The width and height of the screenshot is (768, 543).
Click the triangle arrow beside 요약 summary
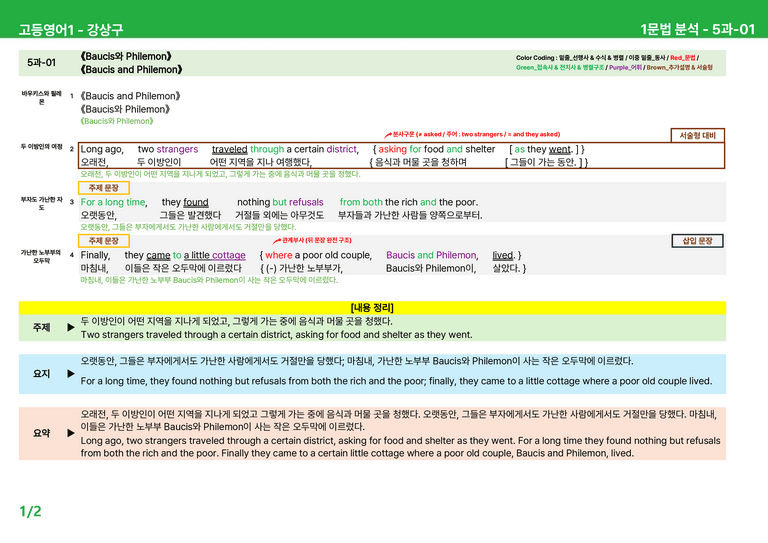(x=71, y=433)
